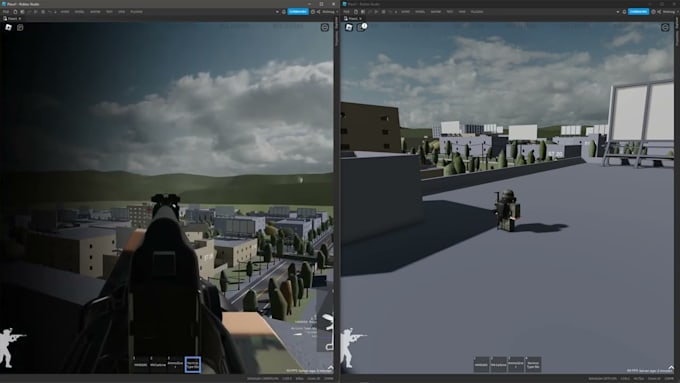Open the dropdown arrow left of Collaborate in left window
The image size is (680, 383).
click(277, 12)
